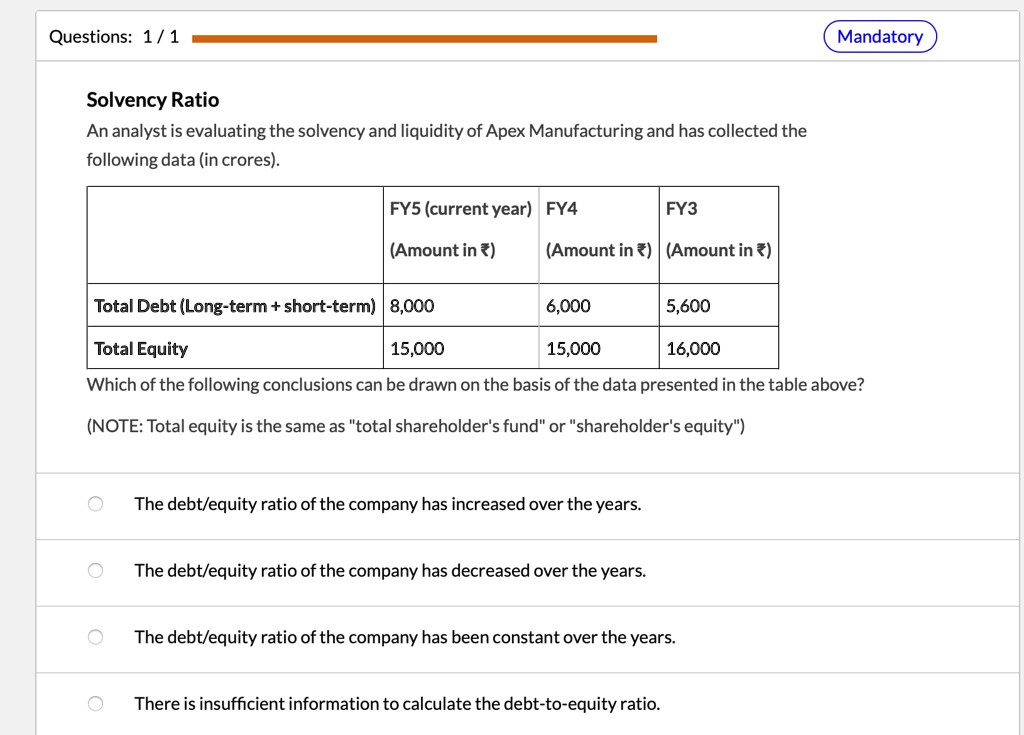Click the FY5 equity cell 15,000

tap(461, 348)
